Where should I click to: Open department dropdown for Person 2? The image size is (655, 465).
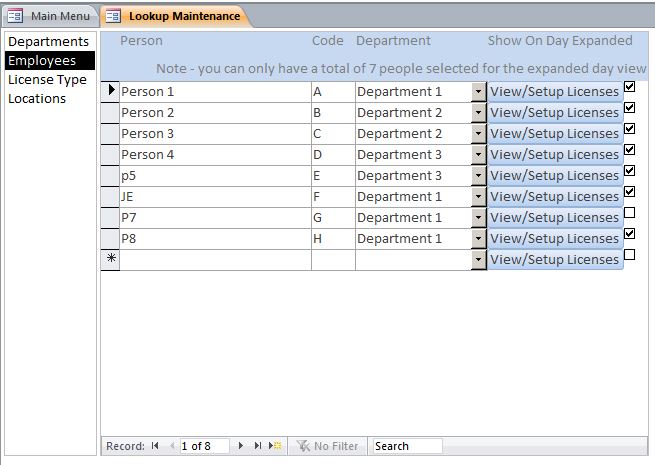point(478,112)
